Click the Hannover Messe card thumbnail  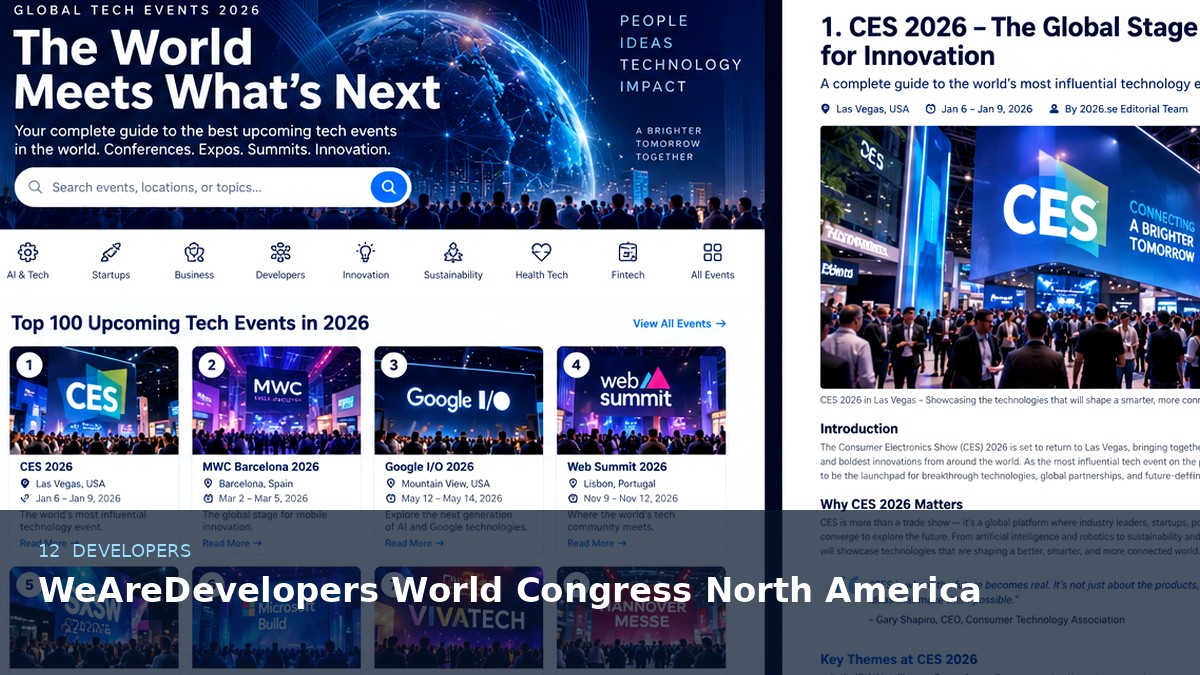(641, 618)
